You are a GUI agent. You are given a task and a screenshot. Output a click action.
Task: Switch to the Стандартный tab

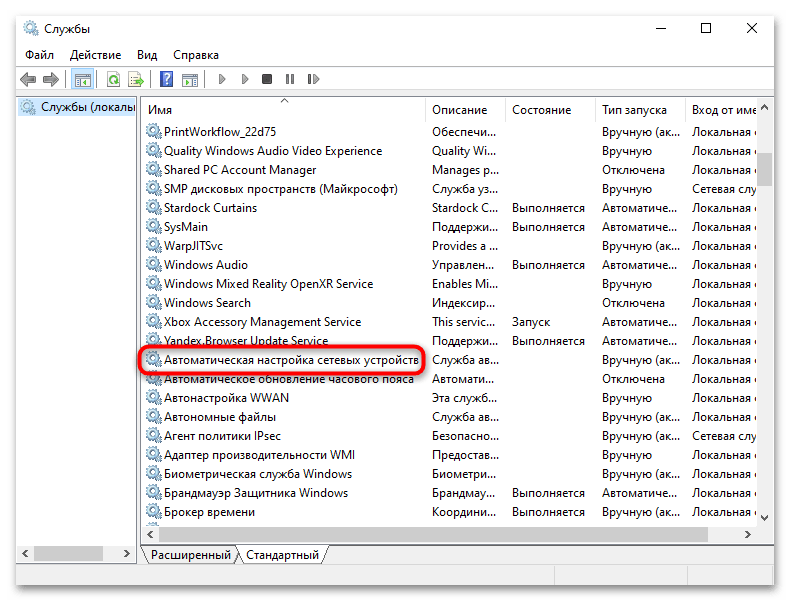pyautogui.click(x=282, y=555)
